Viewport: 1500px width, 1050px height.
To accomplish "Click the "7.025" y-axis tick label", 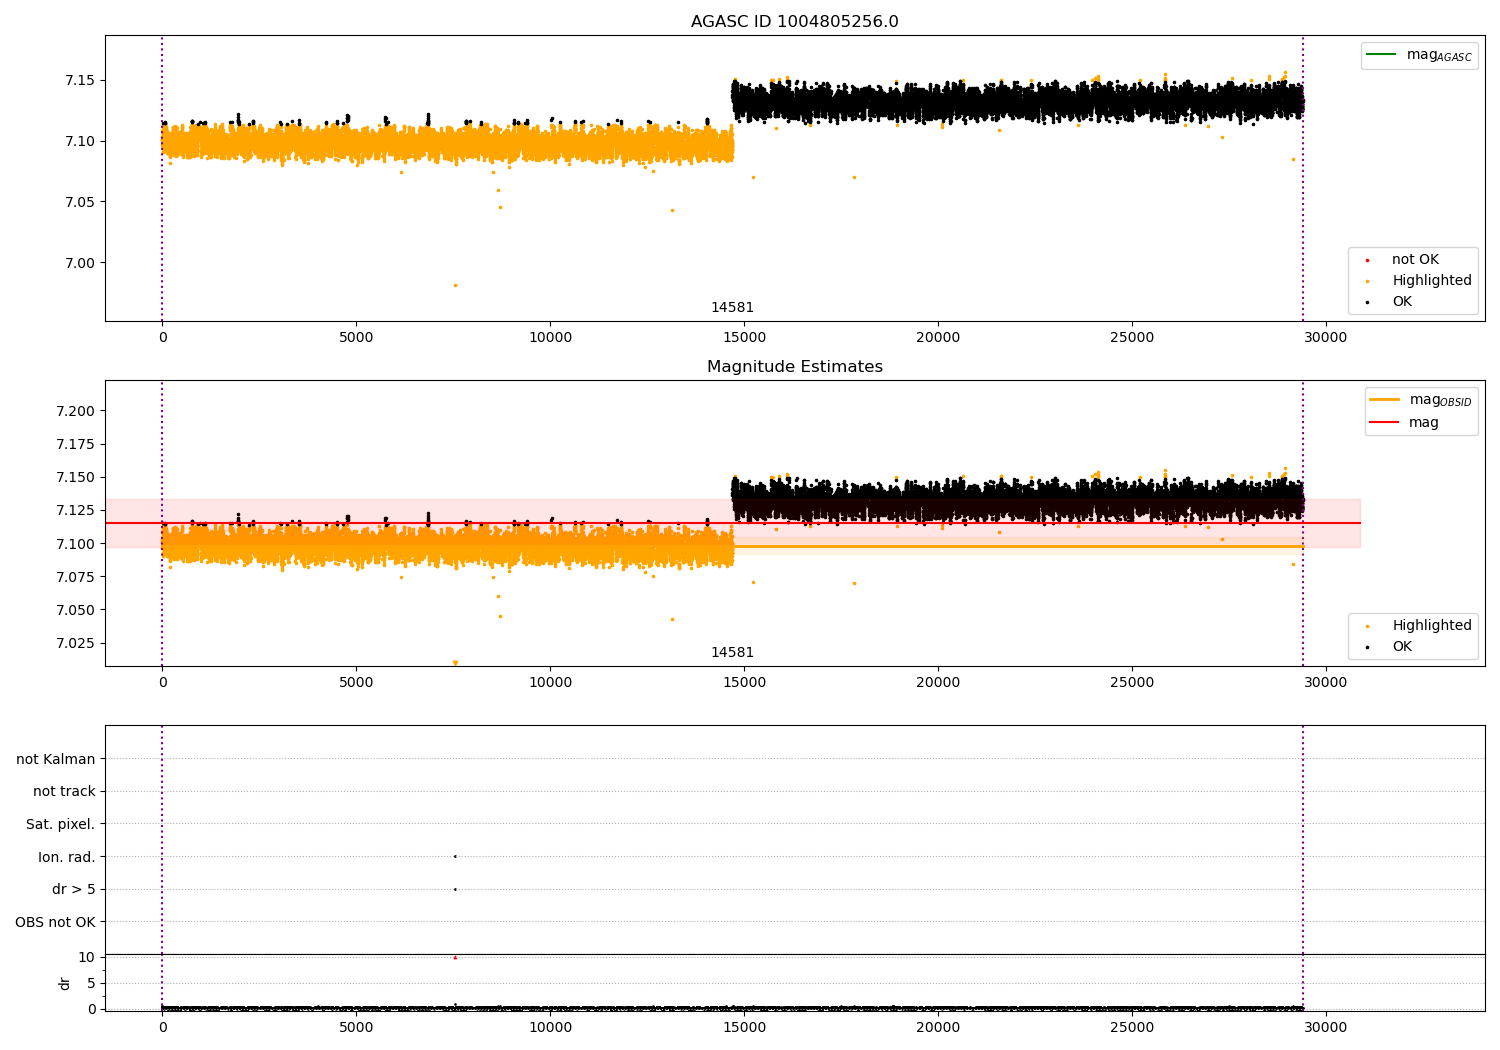I will coord(76,643).
